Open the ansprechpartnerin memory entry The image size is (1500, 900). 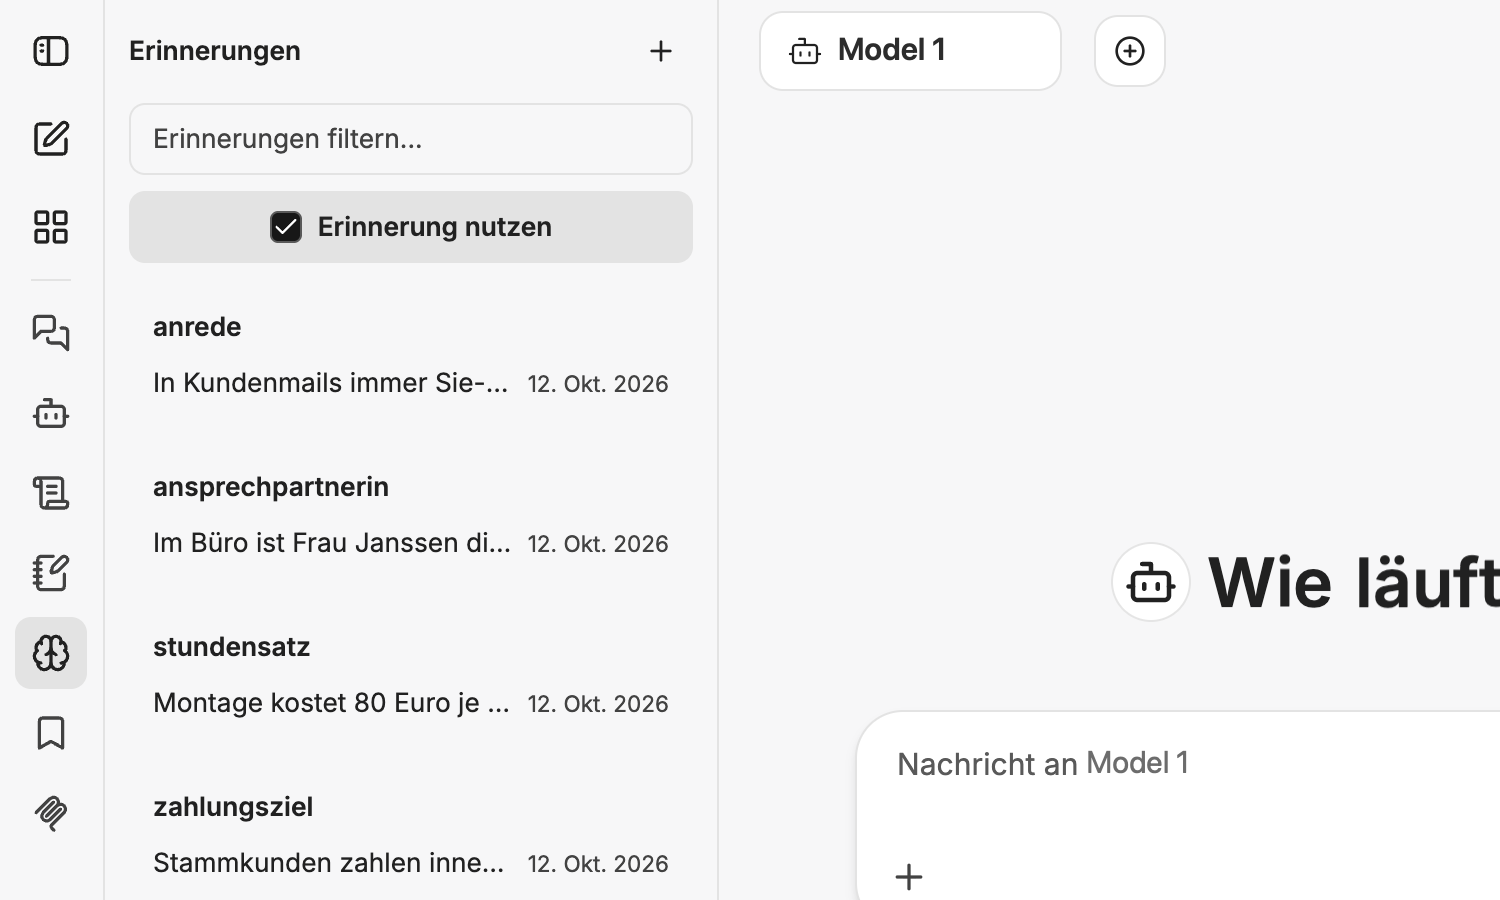(x=411, y=515)
